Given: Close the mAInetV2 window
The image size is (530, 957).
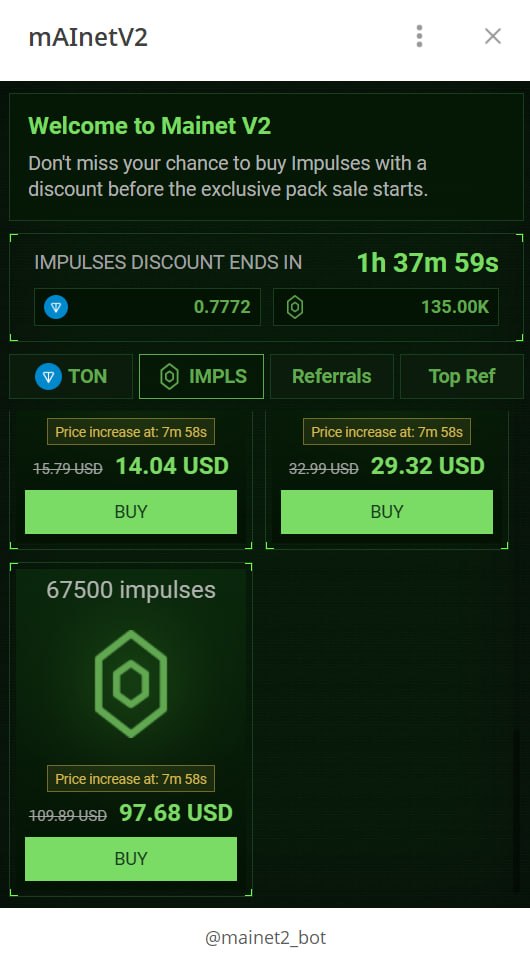Looking at the screenshot, I should click(x=492, y=36).
